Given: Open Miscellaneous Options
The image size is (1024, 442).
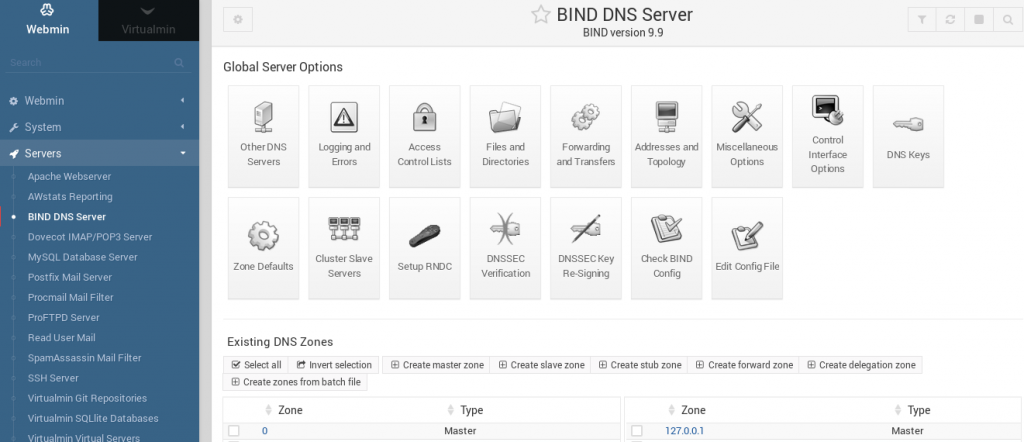Looking at the screenshot, I should pyautogui.click(x=747, y=136).
